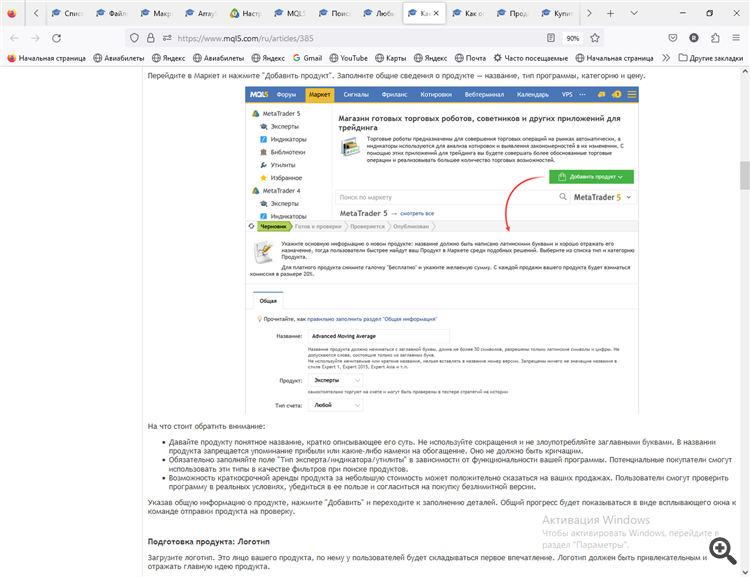Switch to the "Купит" tab

point(557,13)
